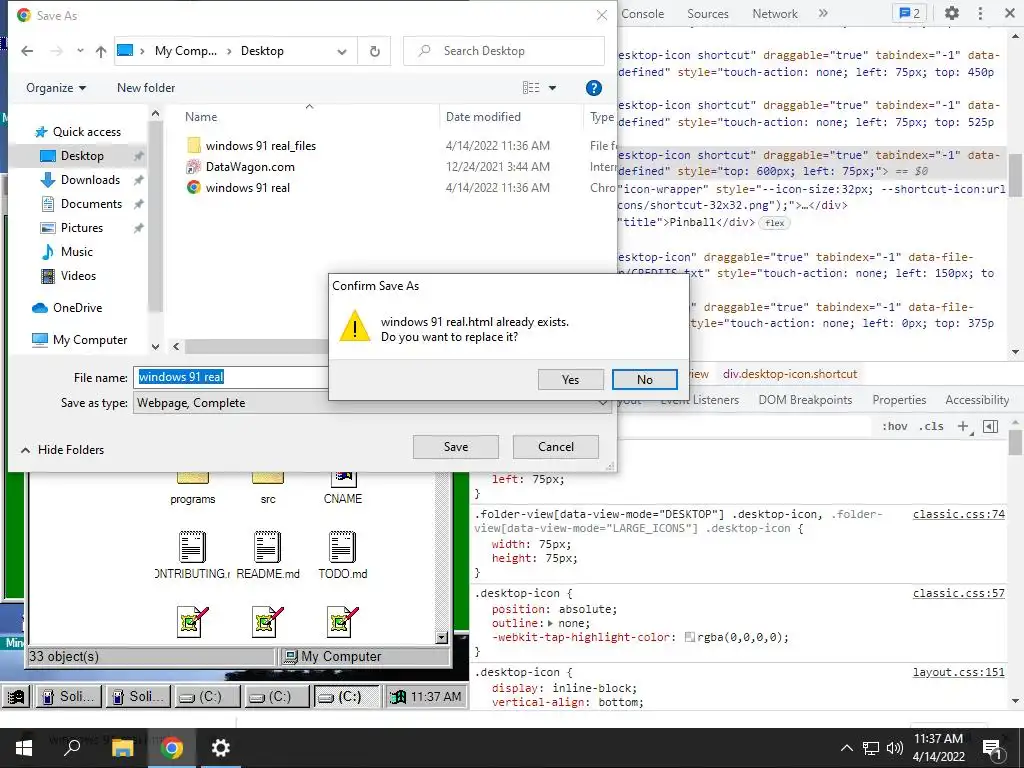1024x768 pixels.
Task: Add a new style rule with plus icon
Action: pos(963,426)
